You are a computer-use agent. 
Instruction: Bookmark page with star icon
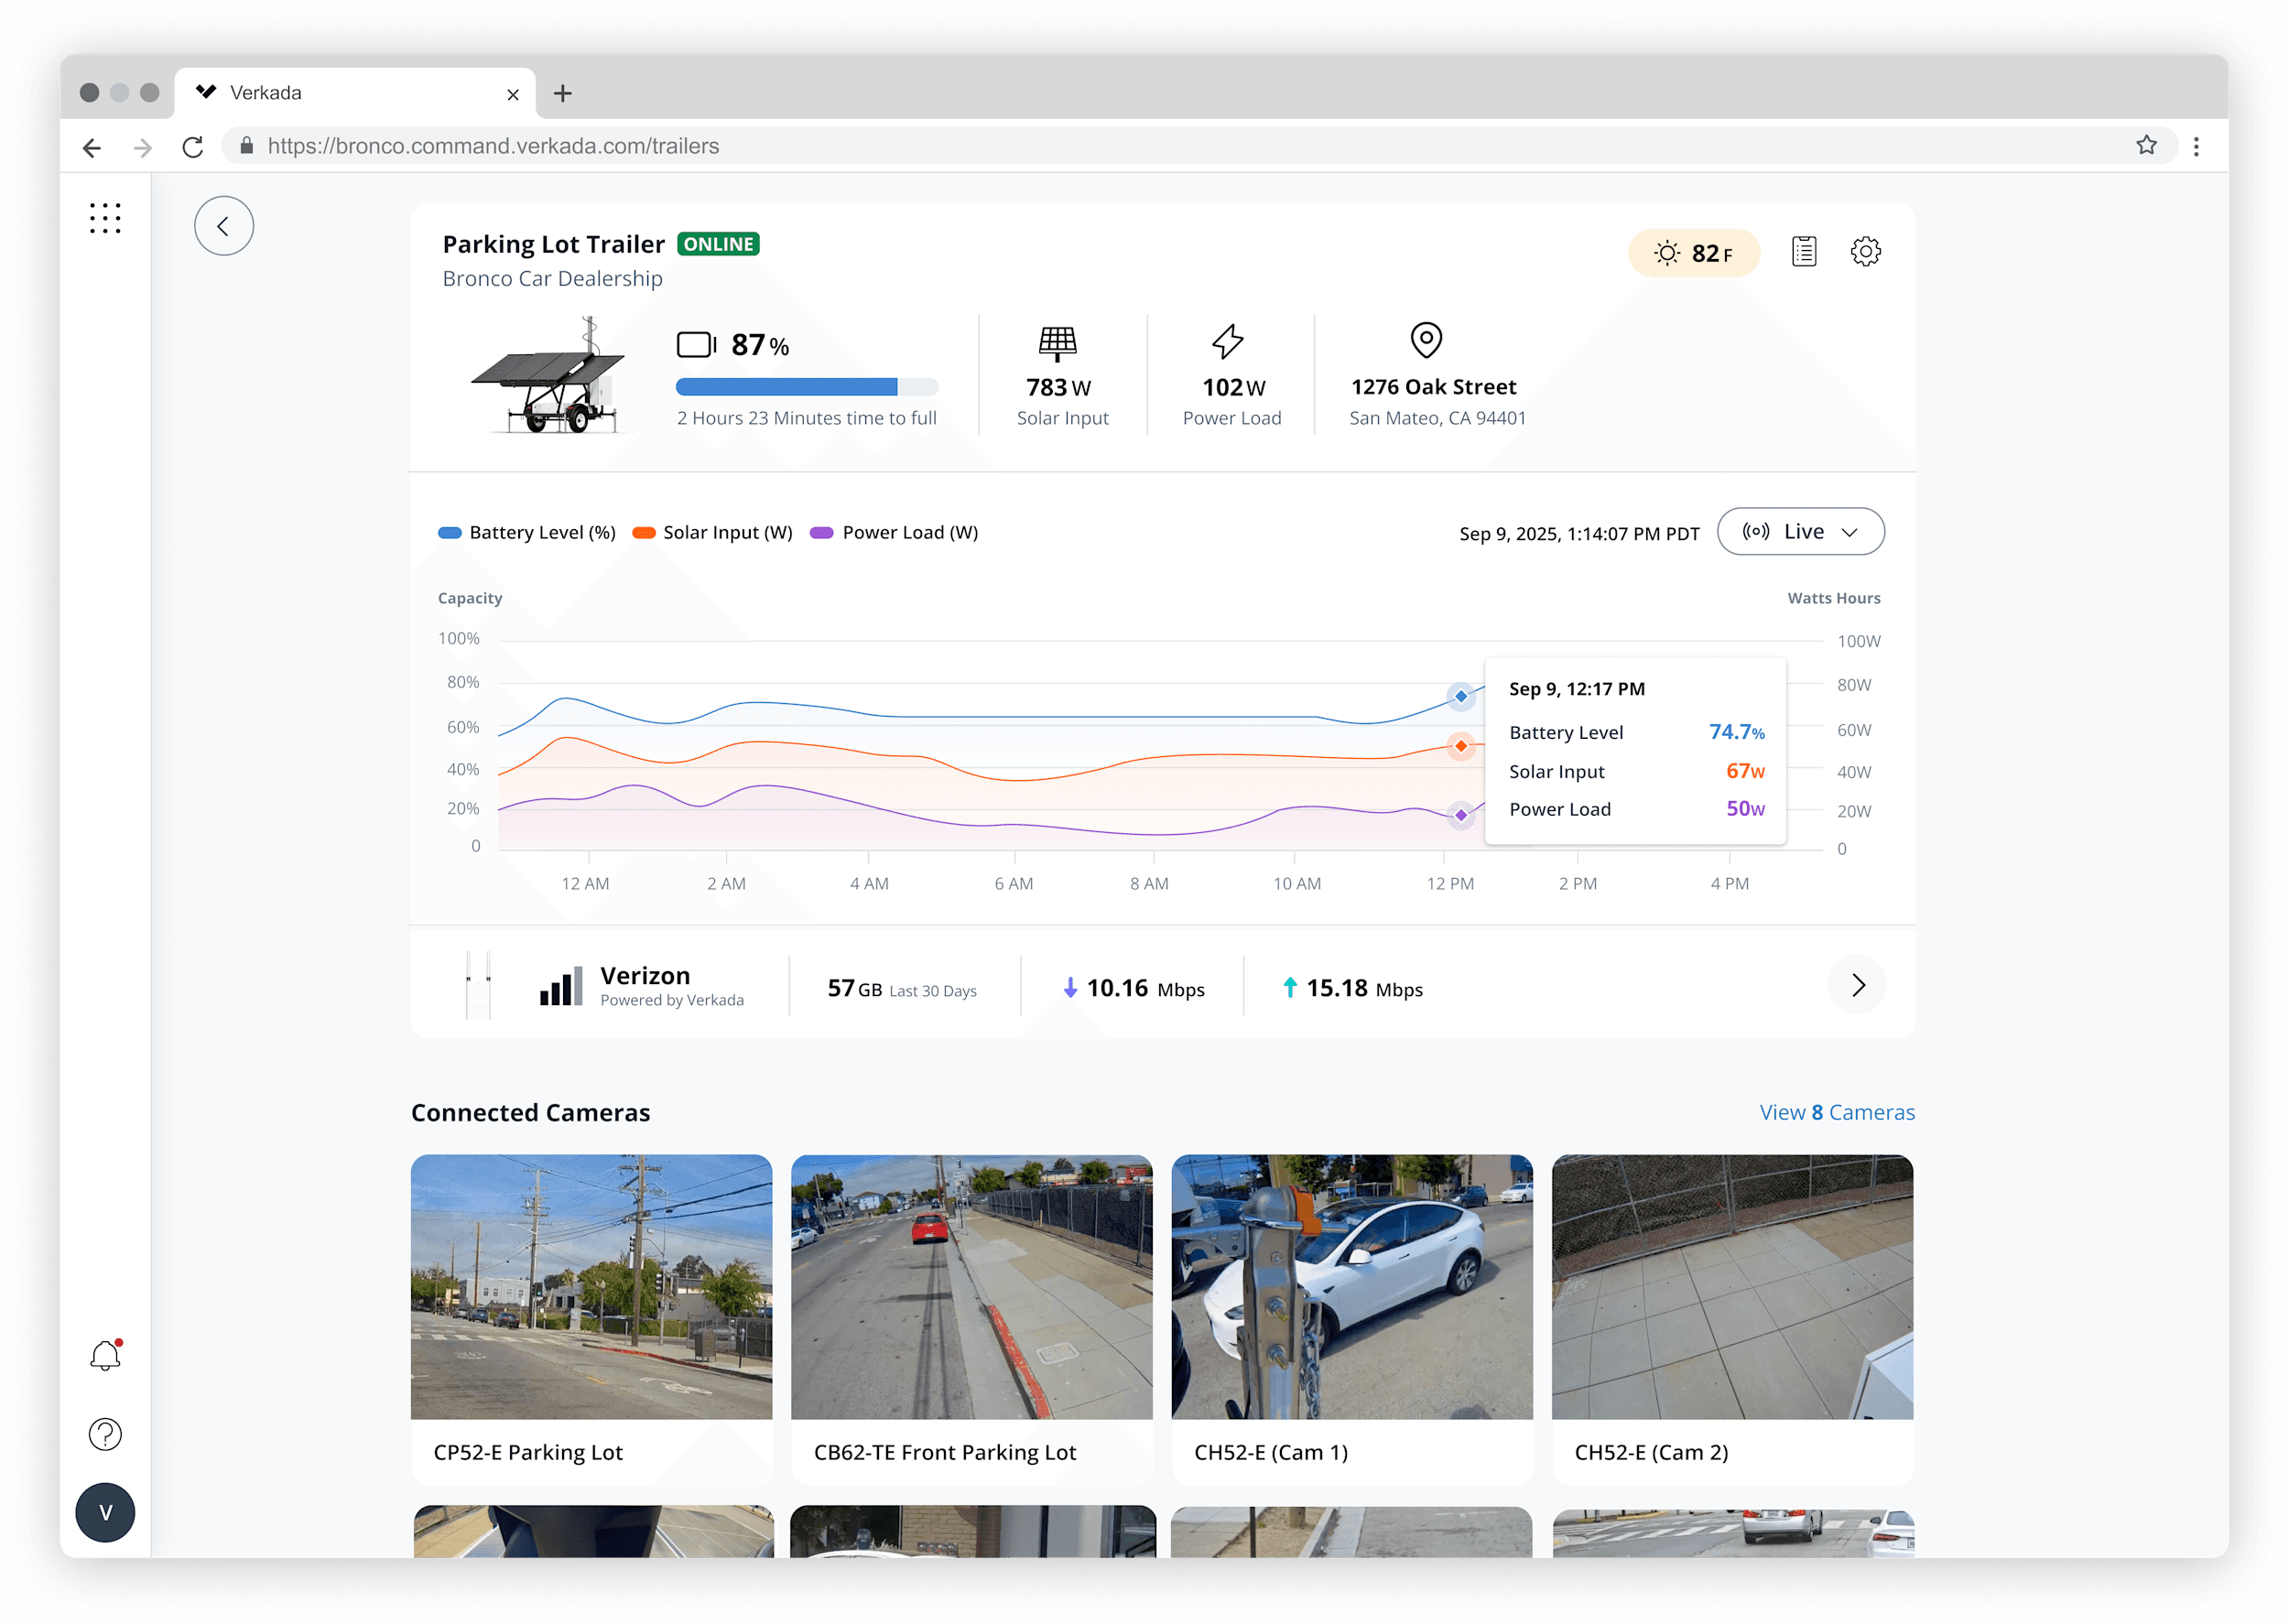coord(2146,146)
